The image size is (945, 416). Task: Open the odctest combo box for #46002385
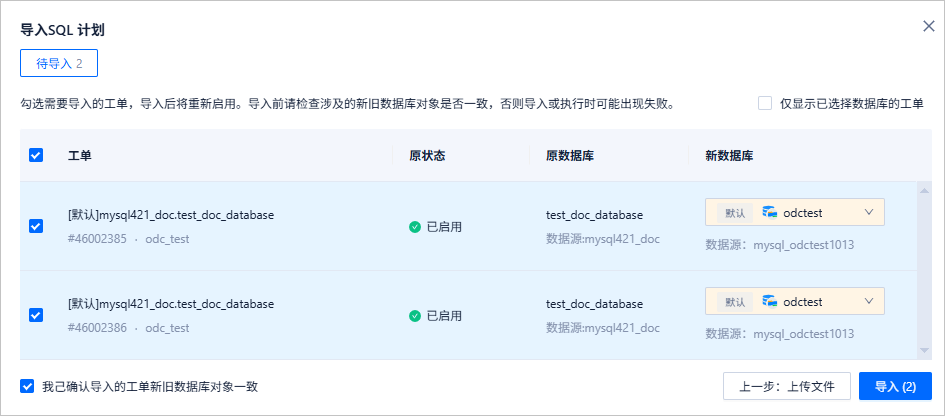[x=795, y=212]
